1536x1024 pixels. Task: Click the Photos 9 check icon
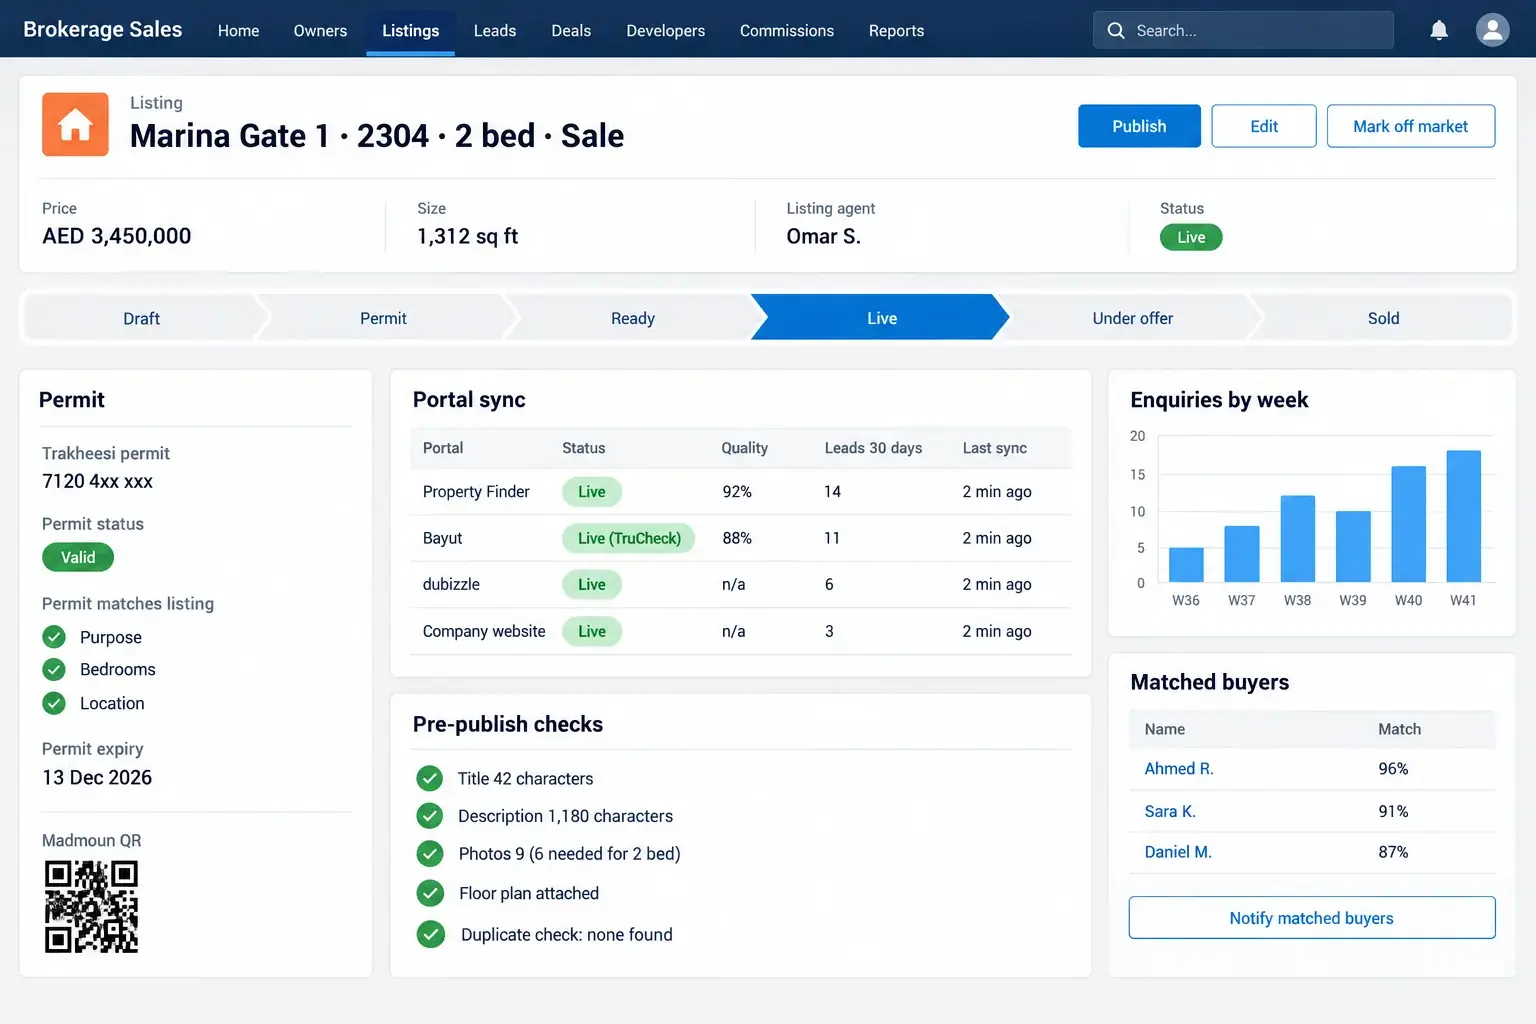(430, 854)
